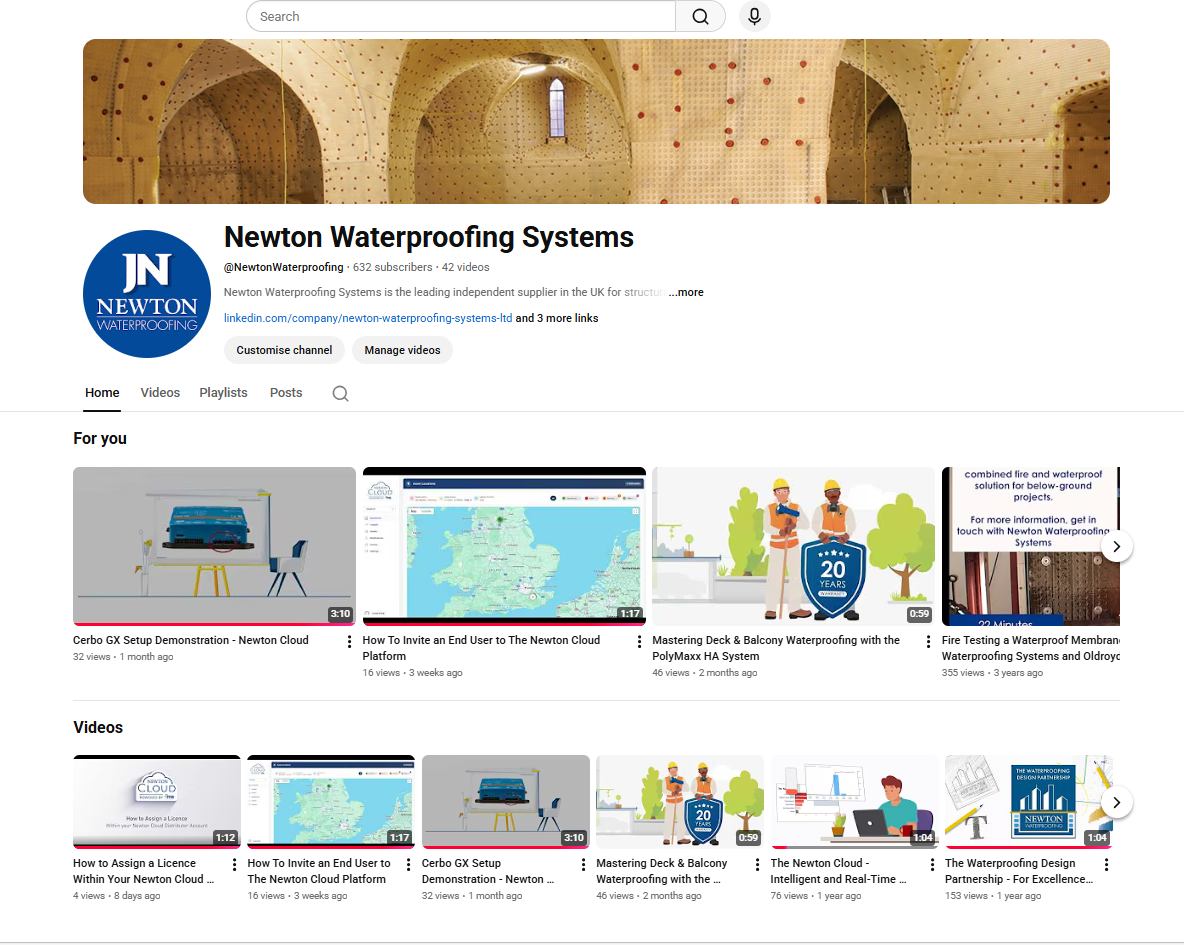Click '355 views · 3 years ago' text
Screen dimensions: 1184x945
point(992,673)
